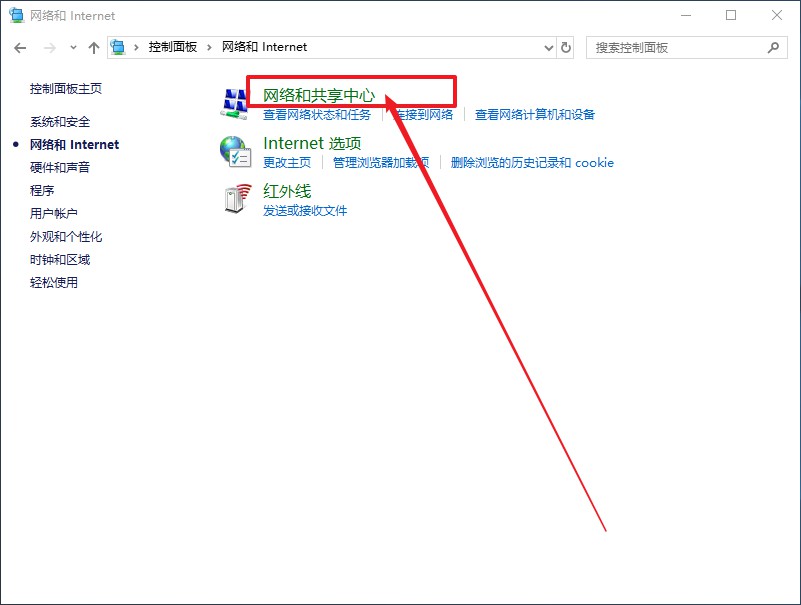Click the Control Panel icon in address bar
Viewport: 801px width, 605px height.
(x=117, y=47)
